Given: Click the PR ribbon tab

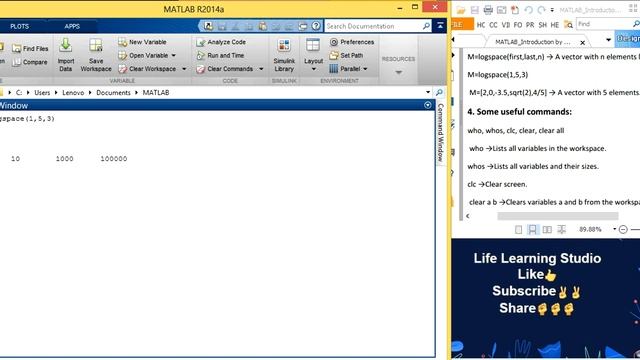Looking at the screenshot, I should pos(530,25).
